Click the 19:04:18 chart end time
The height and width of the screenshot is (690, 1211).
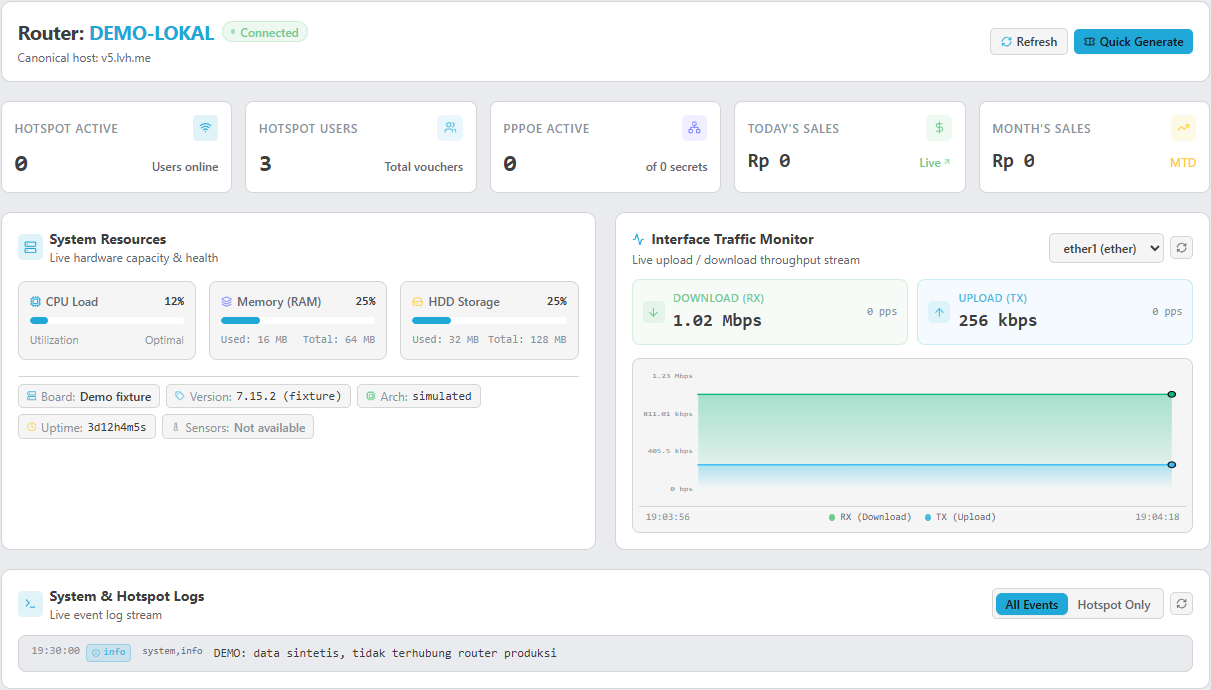(x=1157, y=517)
